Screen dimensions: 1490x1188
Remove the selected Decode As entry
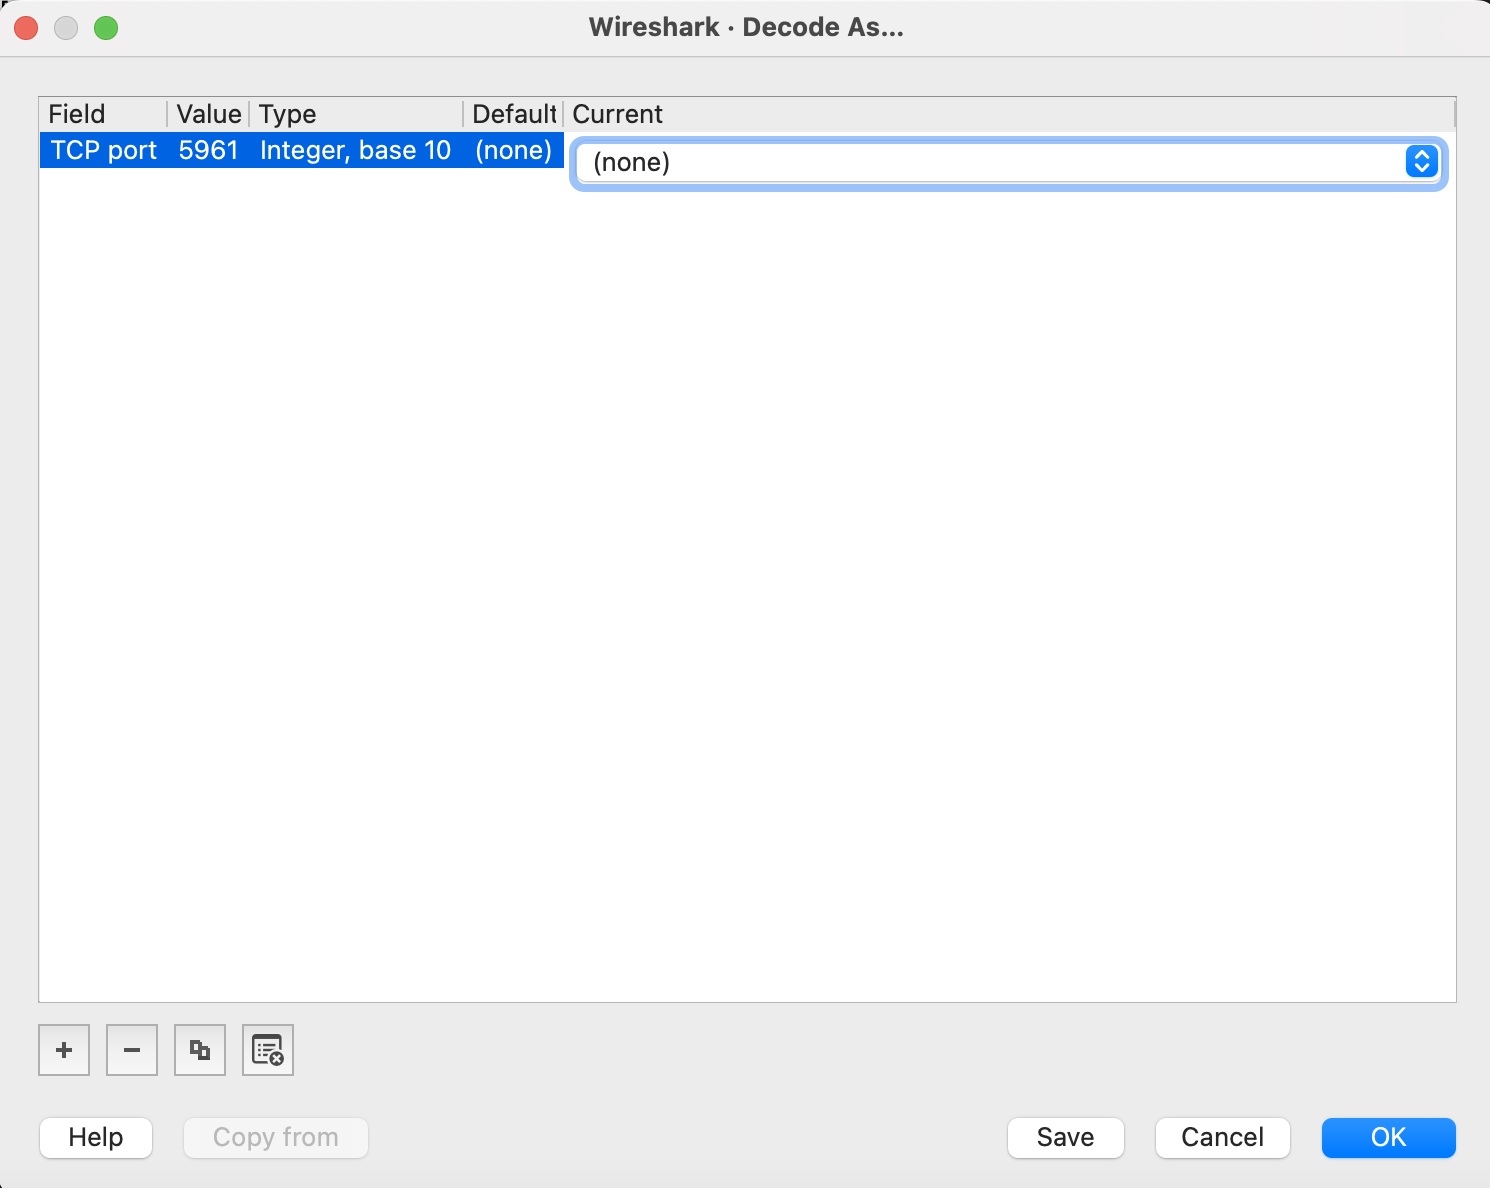(132, 1050)
